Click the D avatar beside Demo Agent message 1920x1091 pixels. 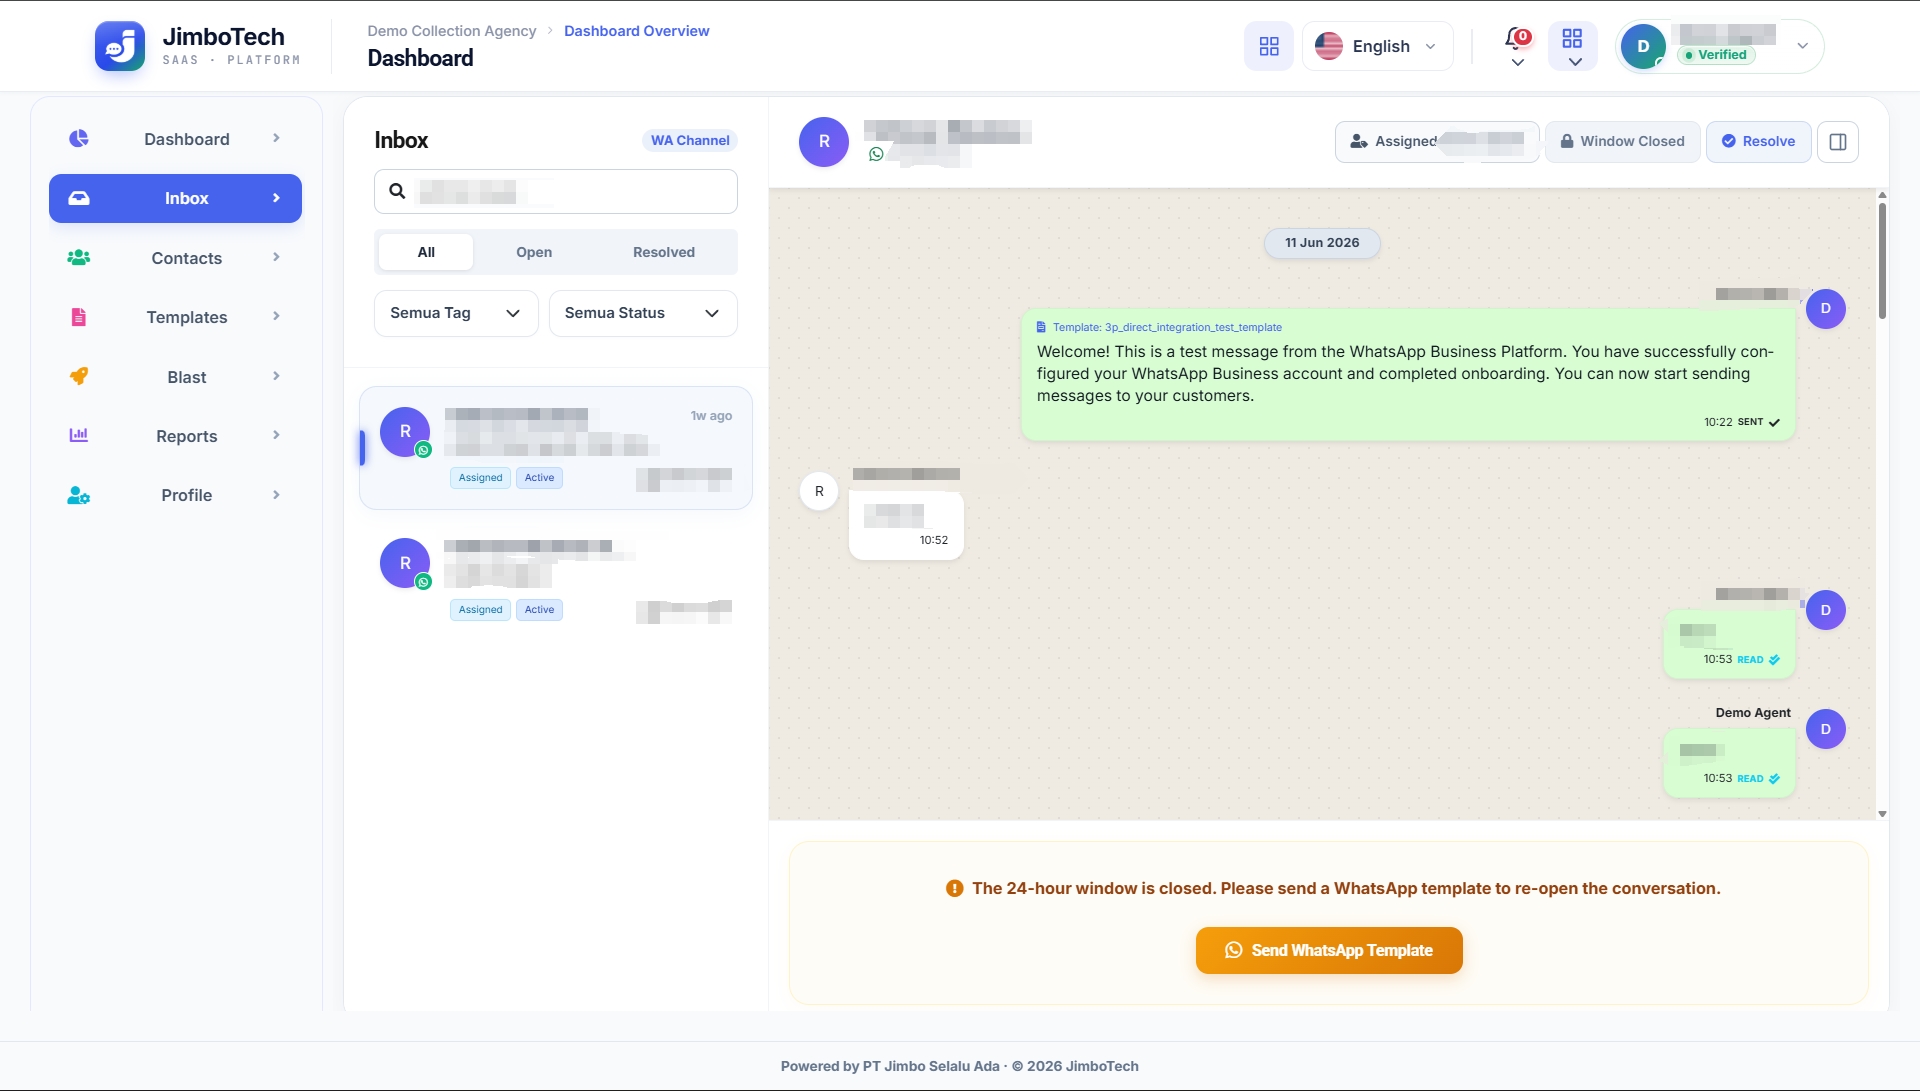[x=1826, y=730]
